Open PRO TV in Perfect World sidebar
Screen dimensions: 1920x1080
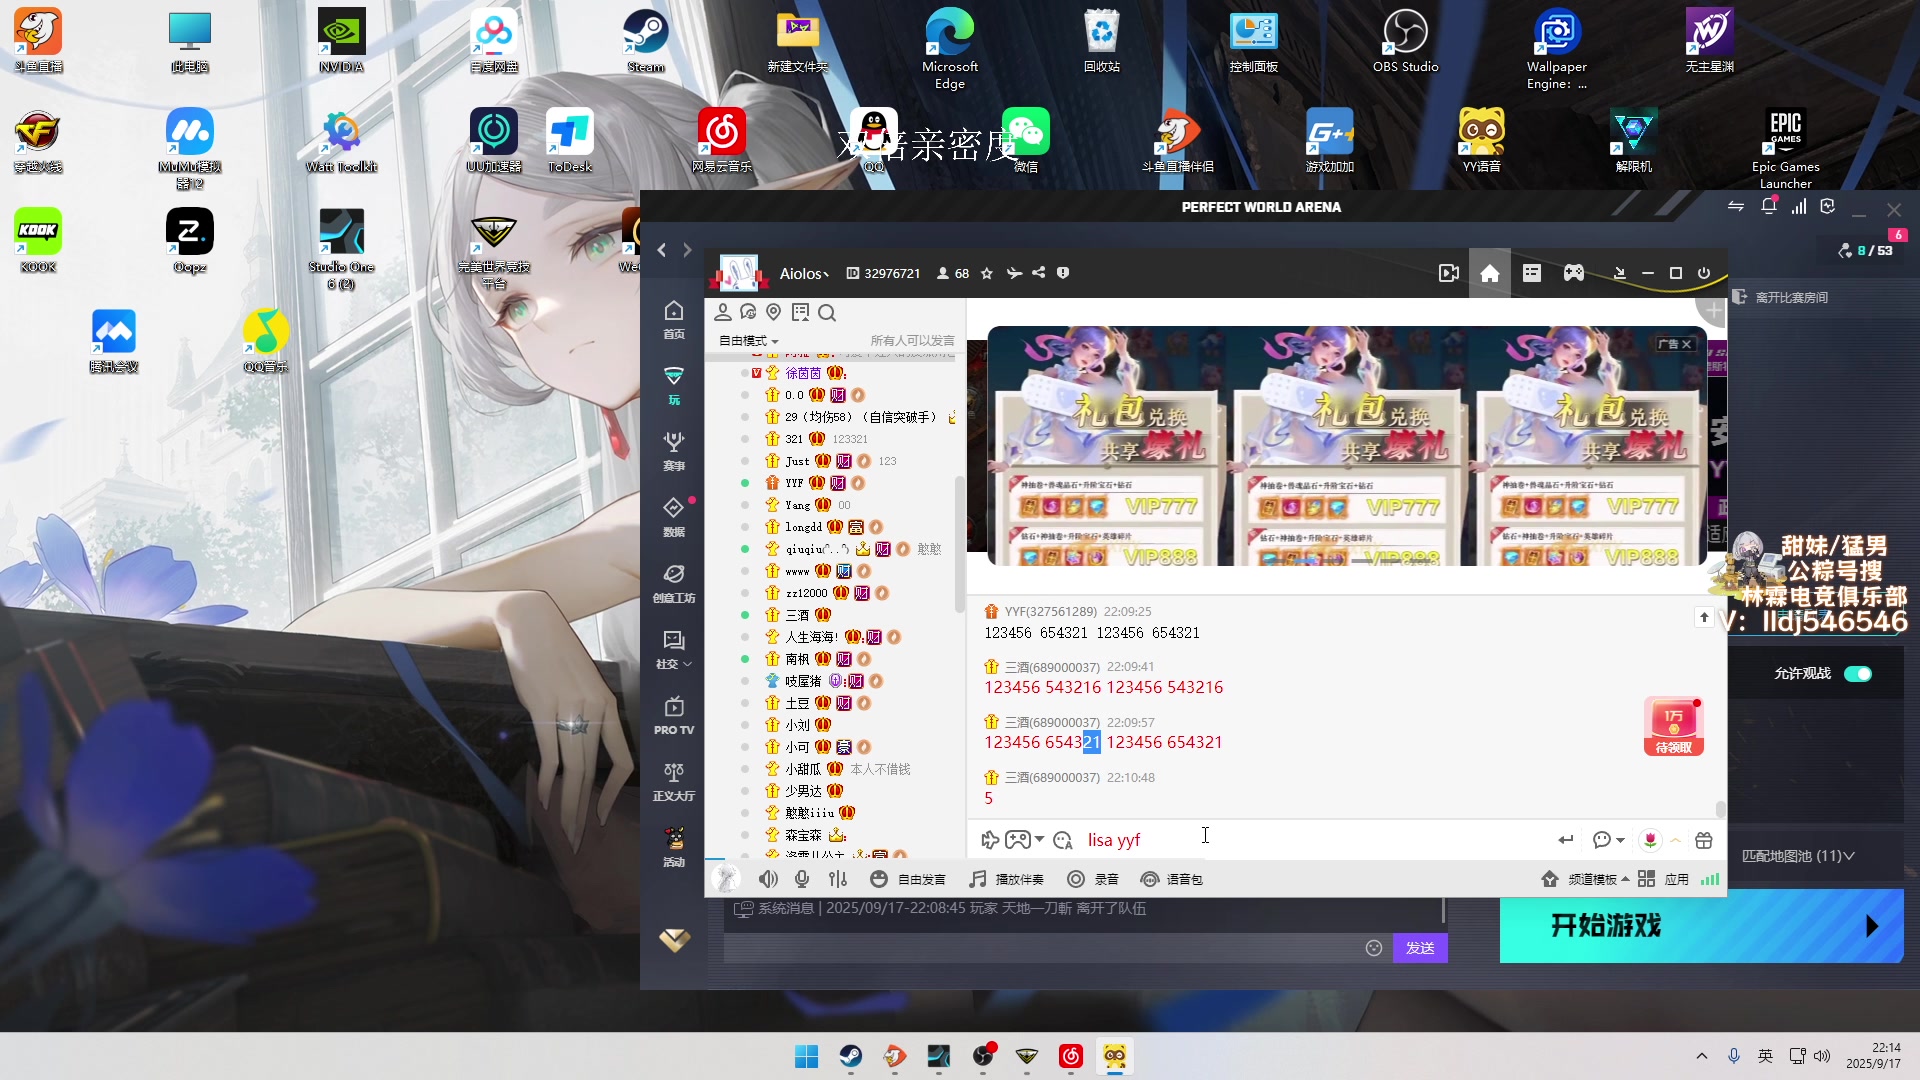tap(674, 716)
